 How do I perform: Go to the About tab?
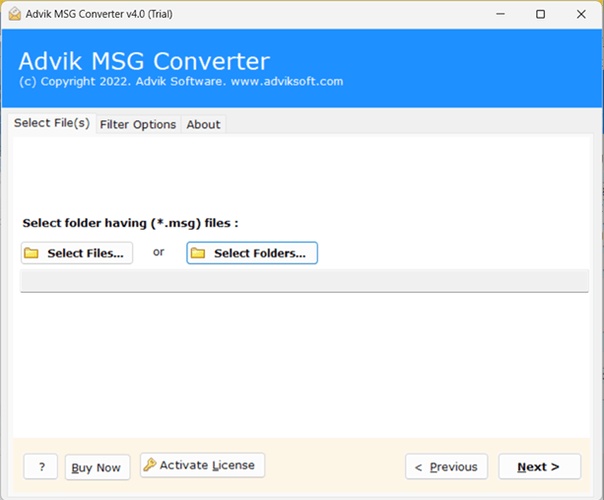pyautogui.click(x=203, y=124)
